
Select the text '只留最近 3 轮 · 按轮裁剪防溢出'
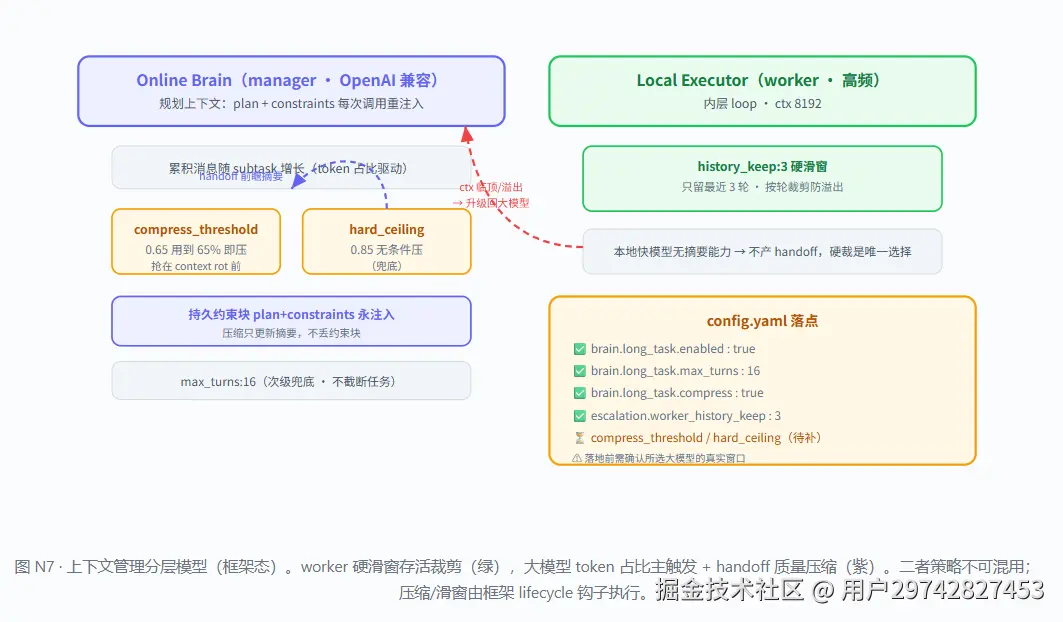(x=763, y=187)
